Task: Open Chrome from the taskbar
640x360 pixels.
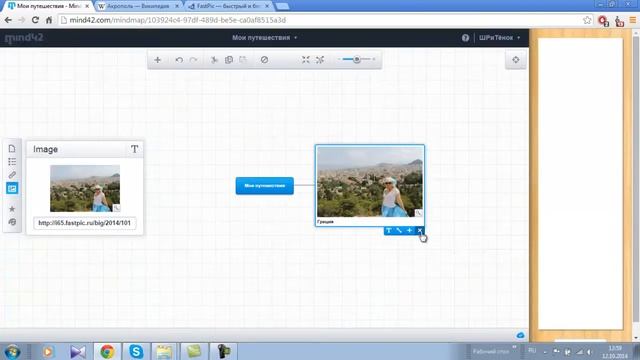Action: tap(107, 351)
